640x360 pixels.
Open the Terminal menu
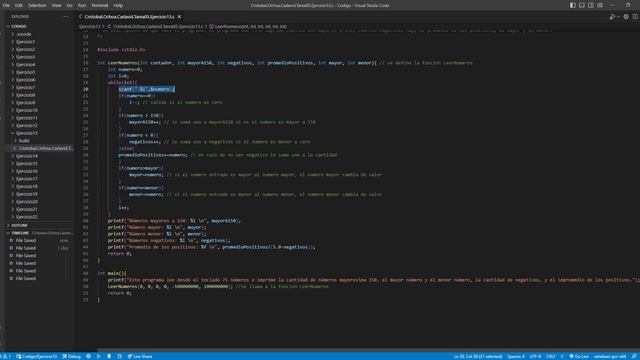[x=100, y=5]
